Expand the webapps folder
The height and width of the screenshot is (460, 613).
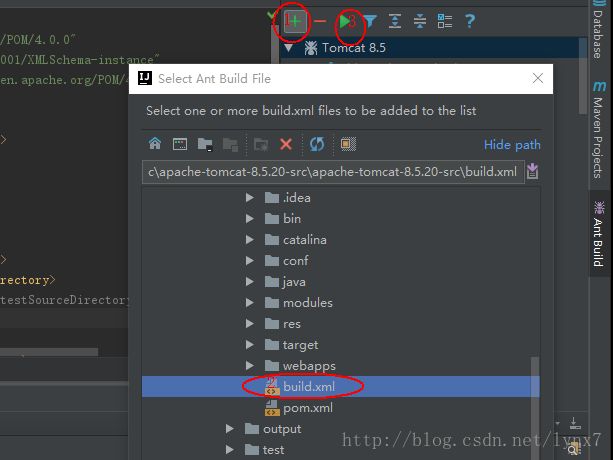(x=249, y=366)
